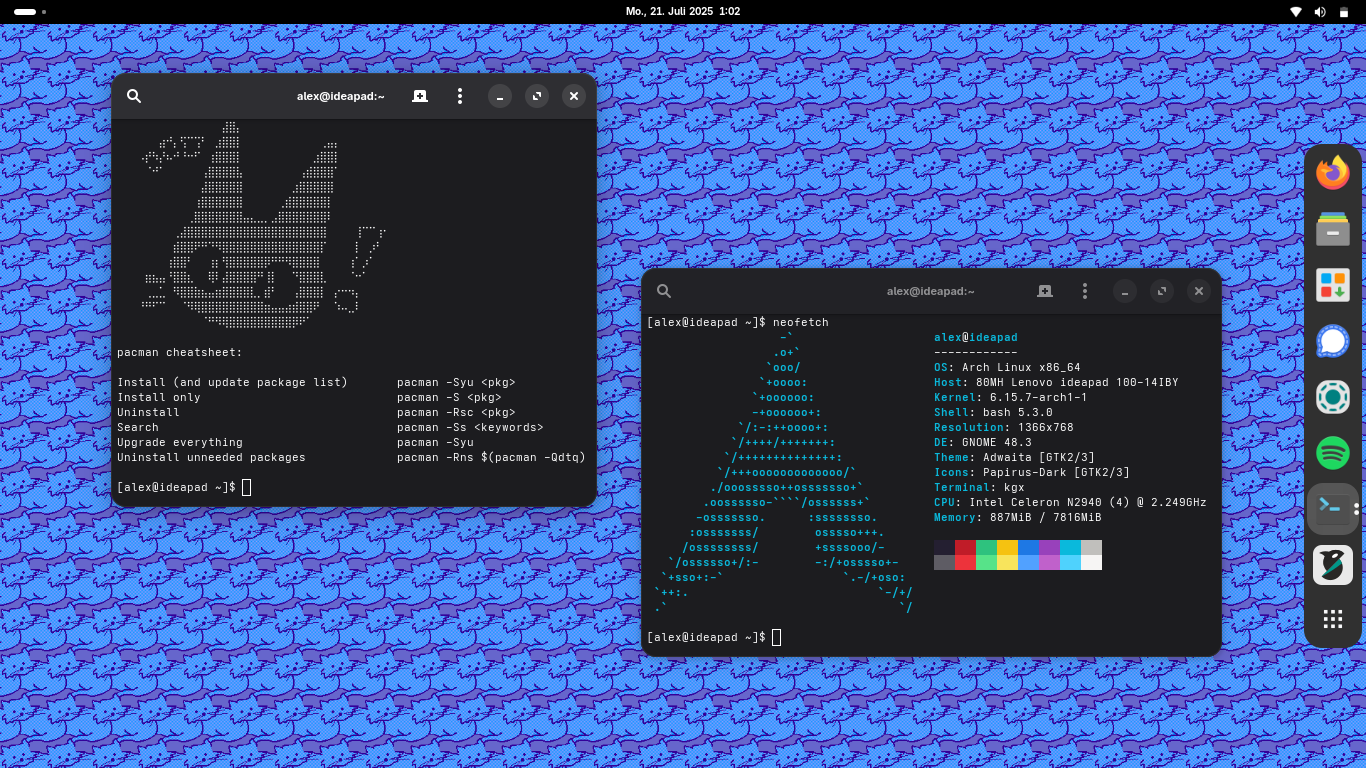Open Activities overview via top-left workspace indicator
This screenshot has width=1366, height=768.
(30, 12)
